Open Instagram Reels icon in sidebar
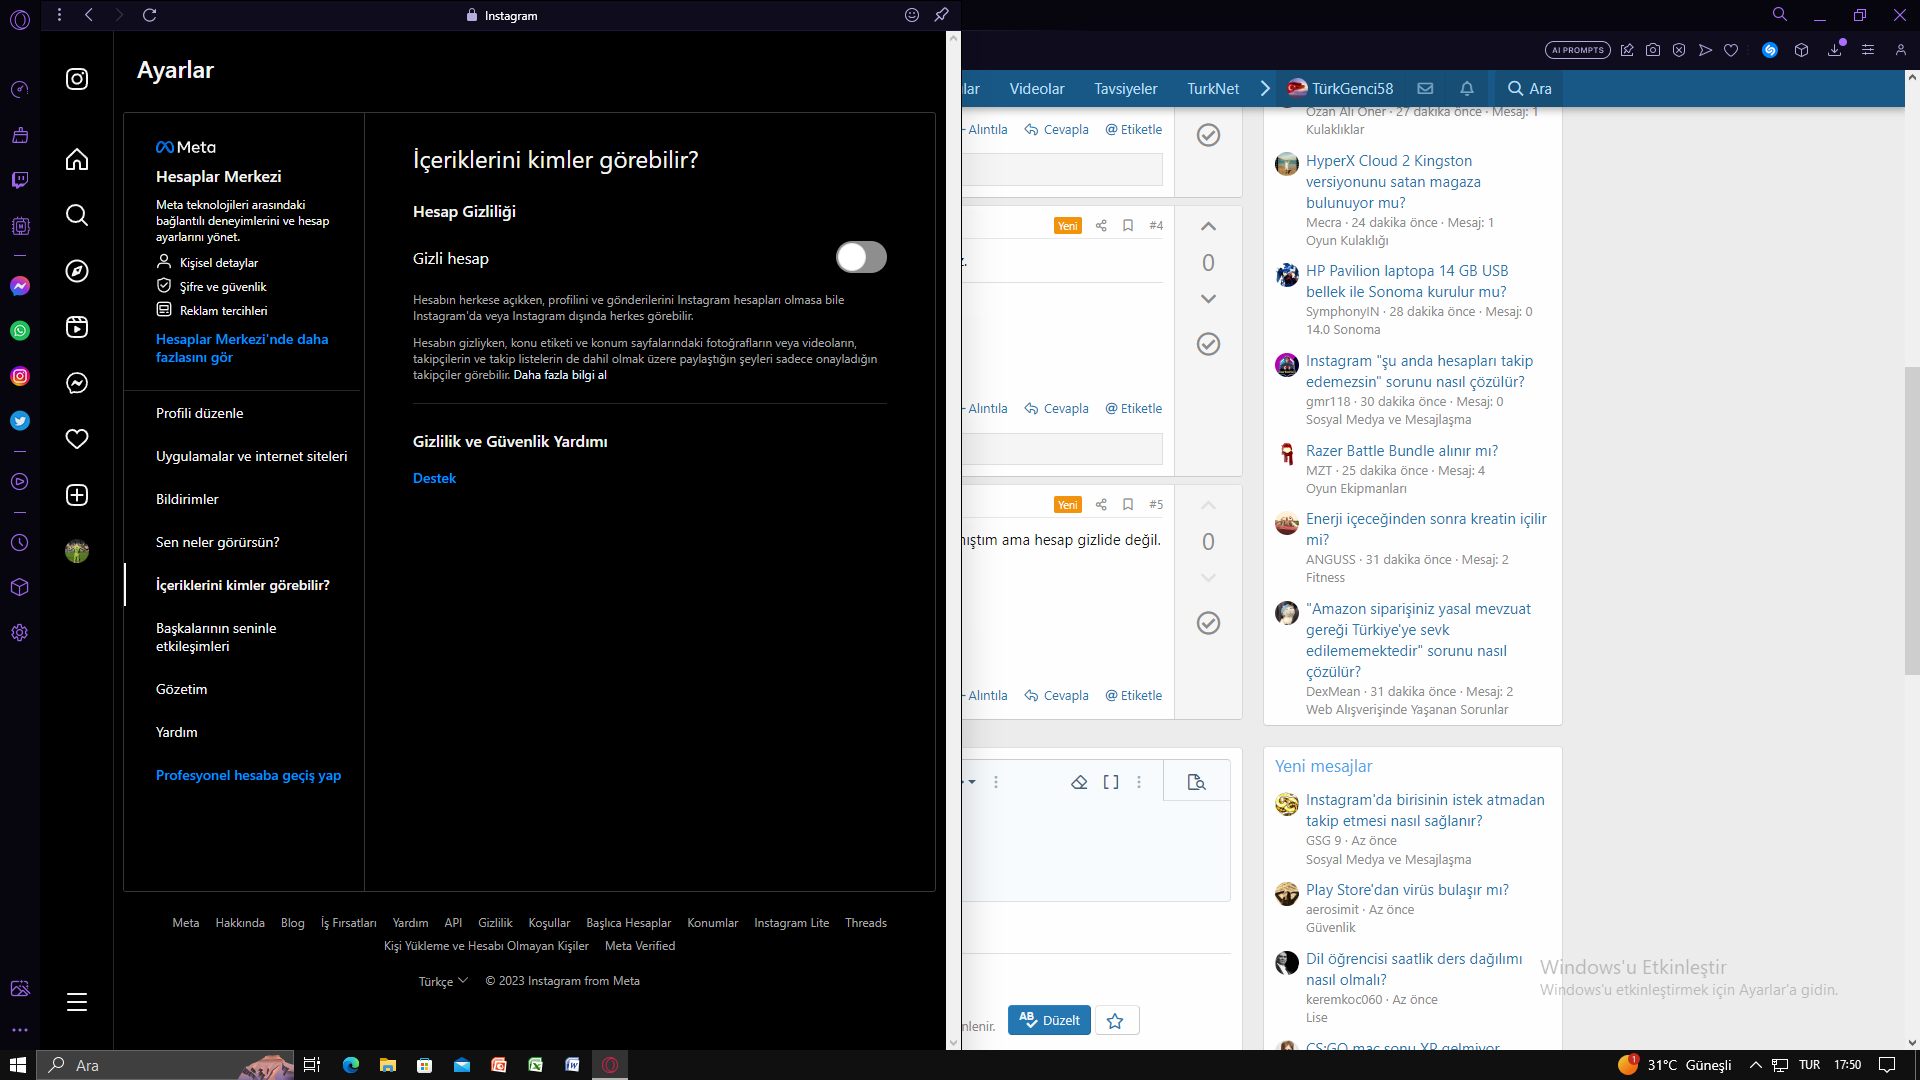This screenshot has height=1080, width=1920. pyautogui.click(x=77, y=327)
